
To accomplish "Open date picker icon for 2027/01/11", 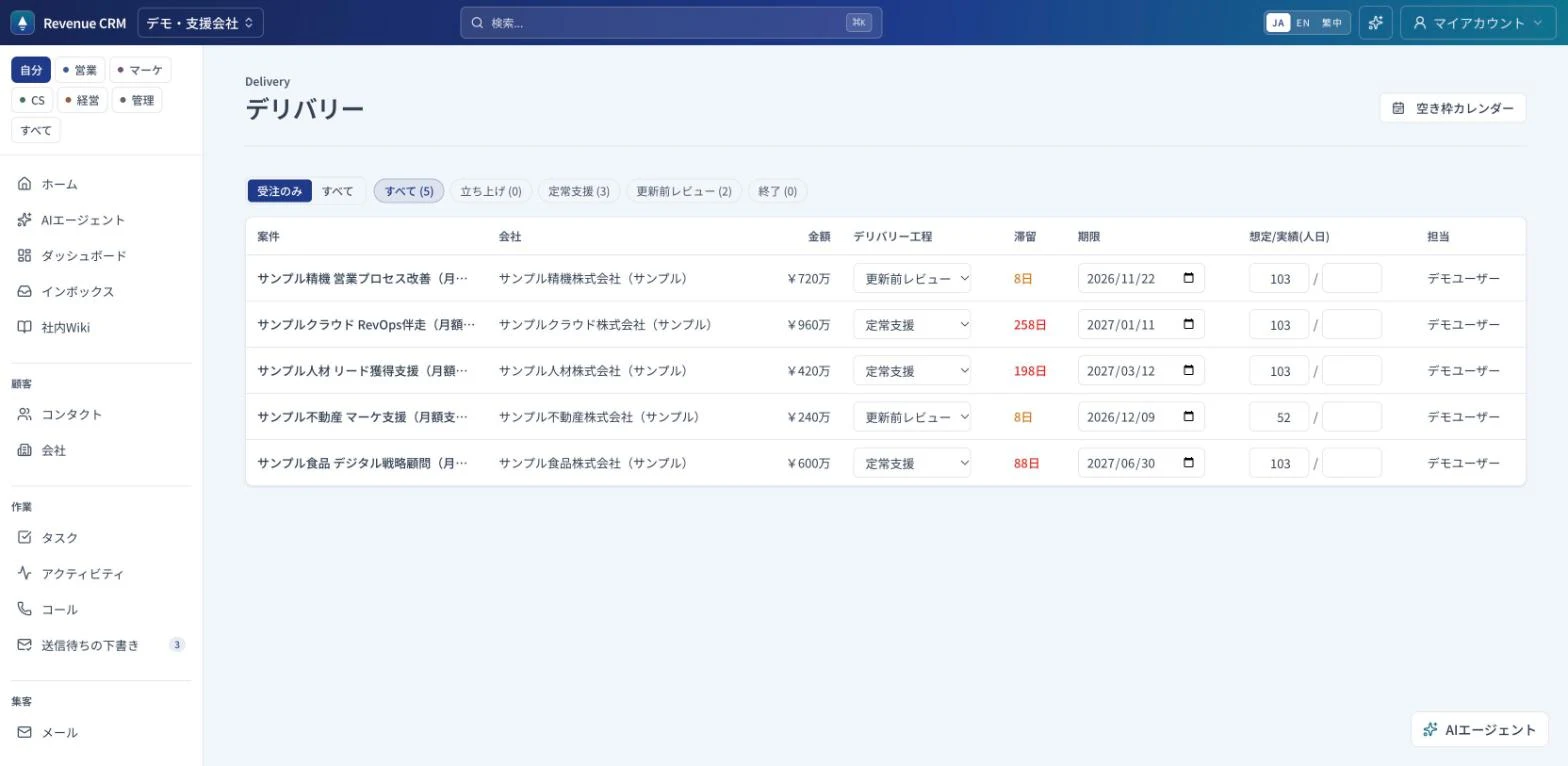I will tap(1189, 324).
